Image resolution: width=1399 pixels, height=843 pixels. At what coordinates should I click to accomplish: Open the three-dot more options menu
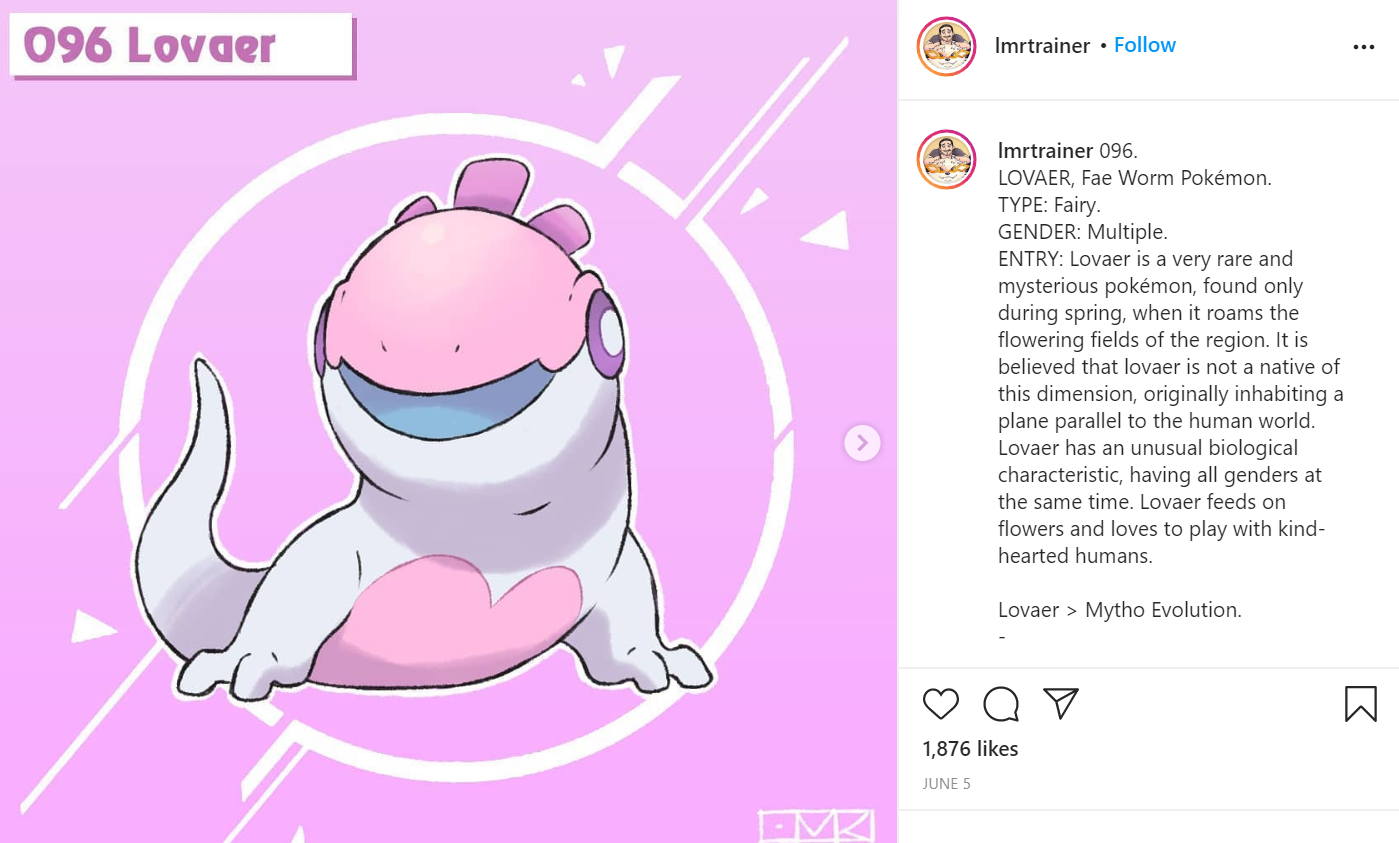(1364, 47)
